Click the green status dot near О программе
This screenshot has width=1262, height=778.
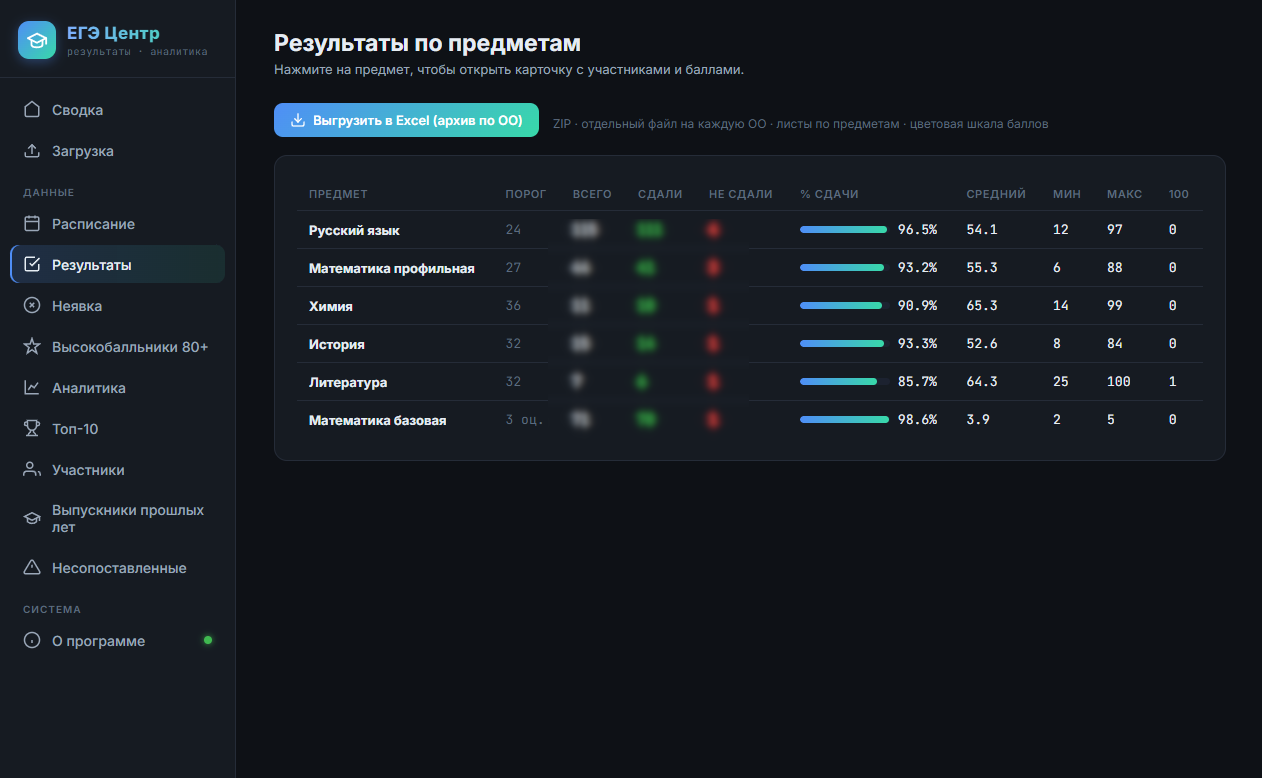pos(208,640)
